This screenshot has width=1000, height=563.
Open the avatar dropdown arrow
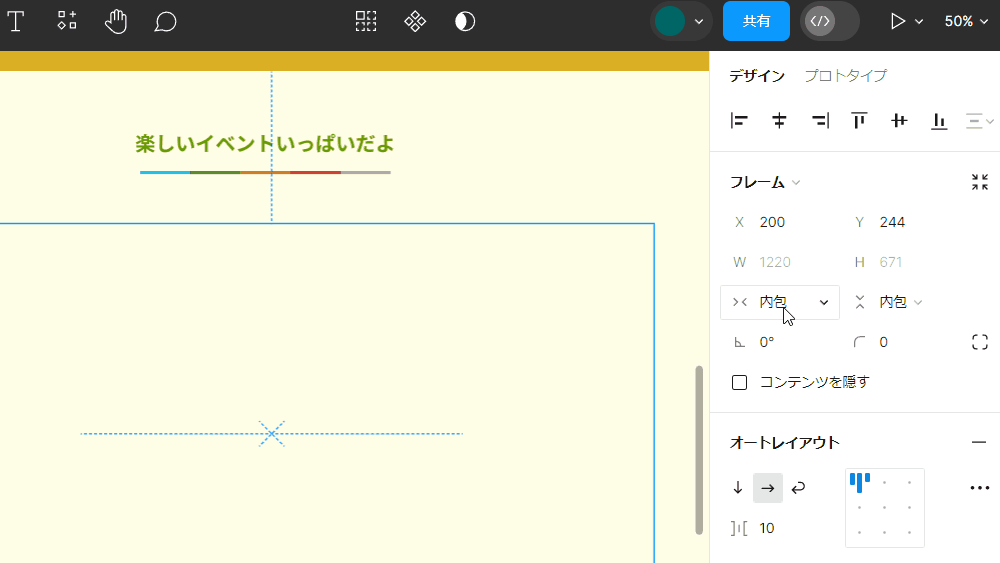click(699, 21)
